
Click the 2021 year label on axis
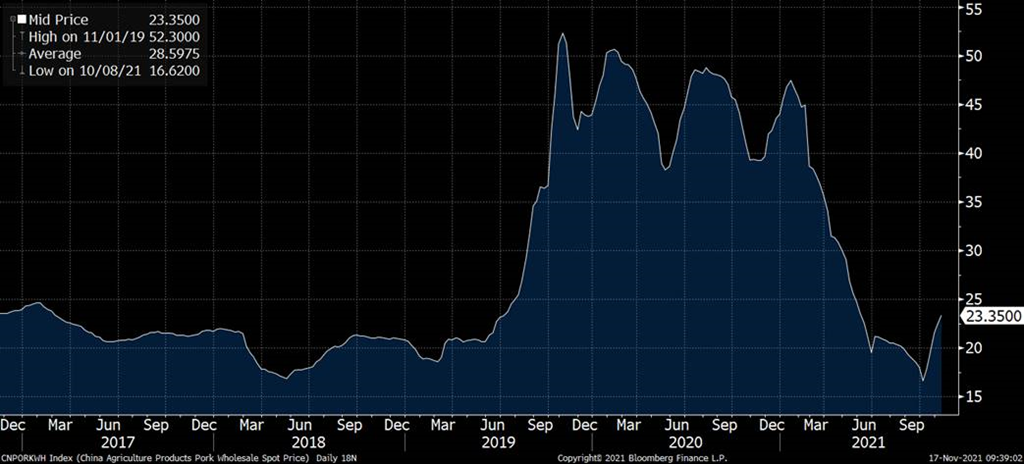tap(868, 440)
